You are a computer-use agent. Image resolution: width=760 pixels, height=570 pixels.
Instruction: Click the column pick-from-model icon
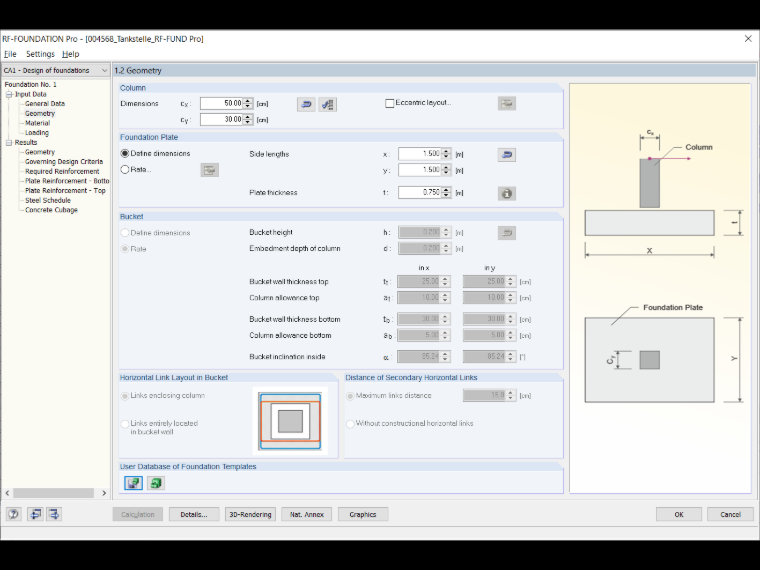click(328, 104)
